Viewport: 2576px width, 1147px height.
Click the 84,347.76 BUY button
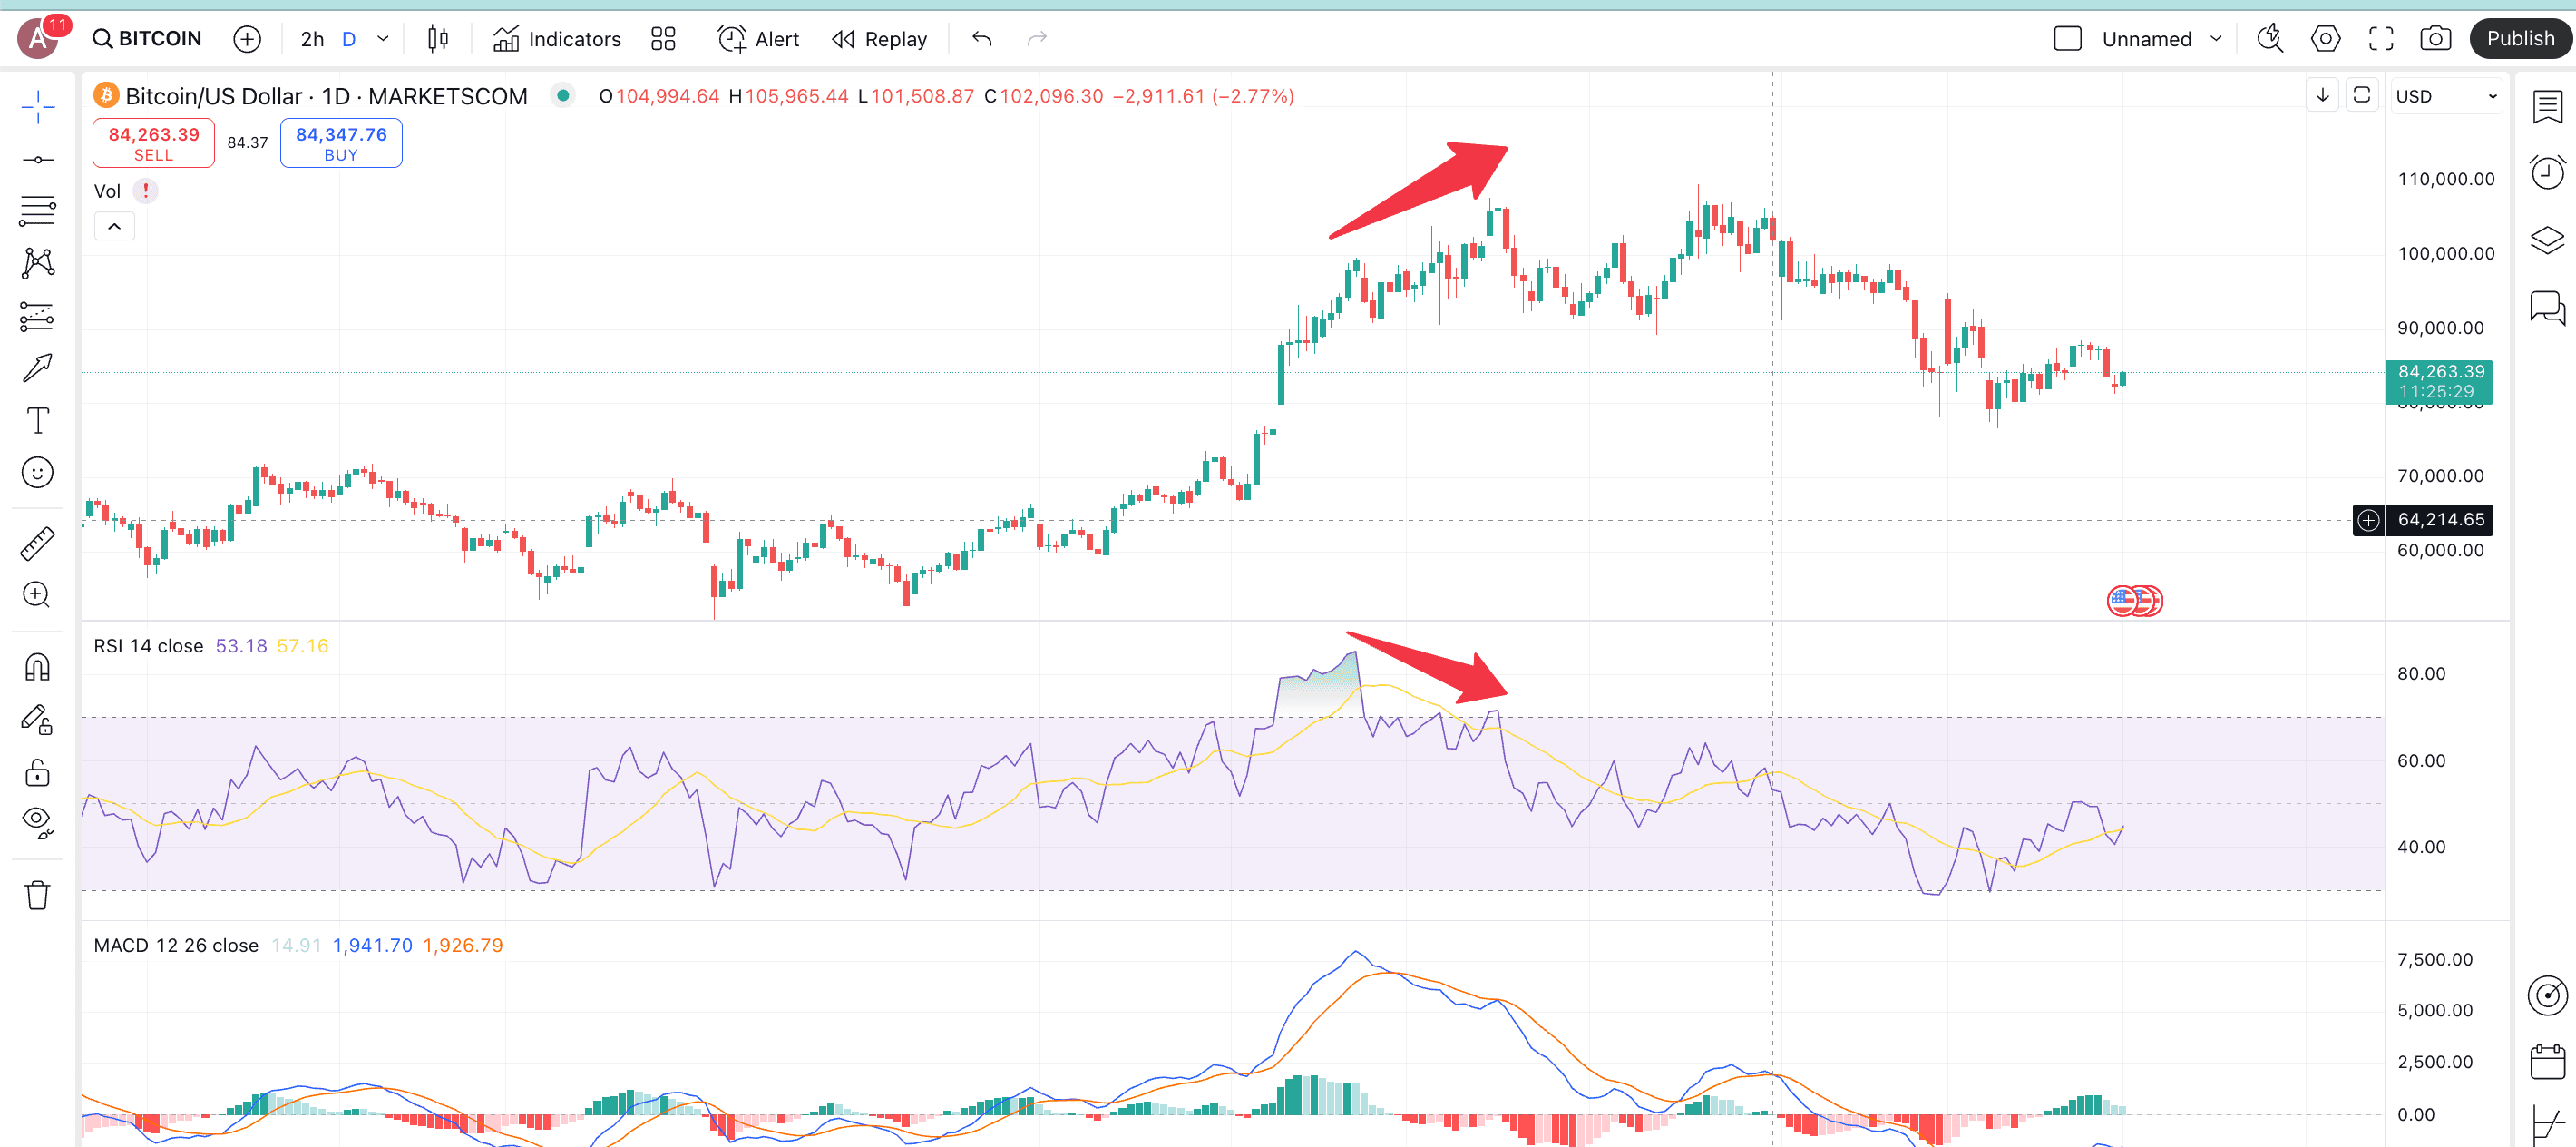point(341,143)
